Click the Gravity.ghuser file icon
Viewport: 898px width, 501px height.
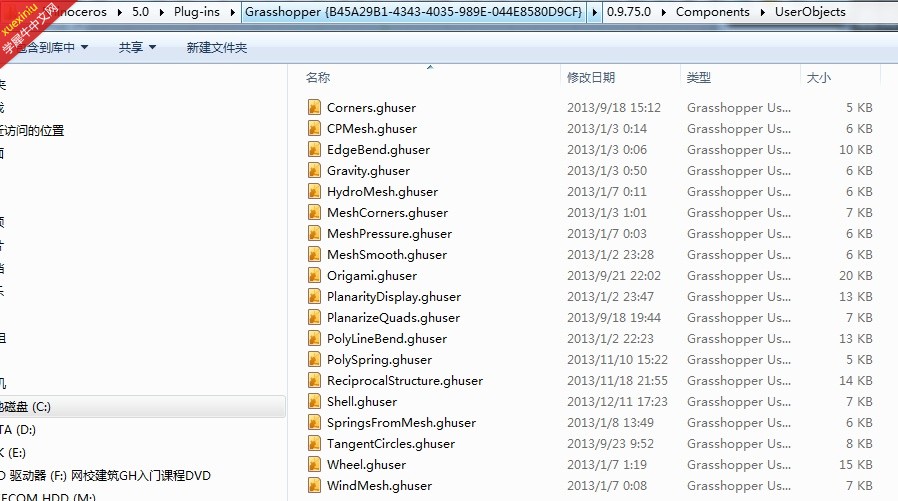pos(314,171)
